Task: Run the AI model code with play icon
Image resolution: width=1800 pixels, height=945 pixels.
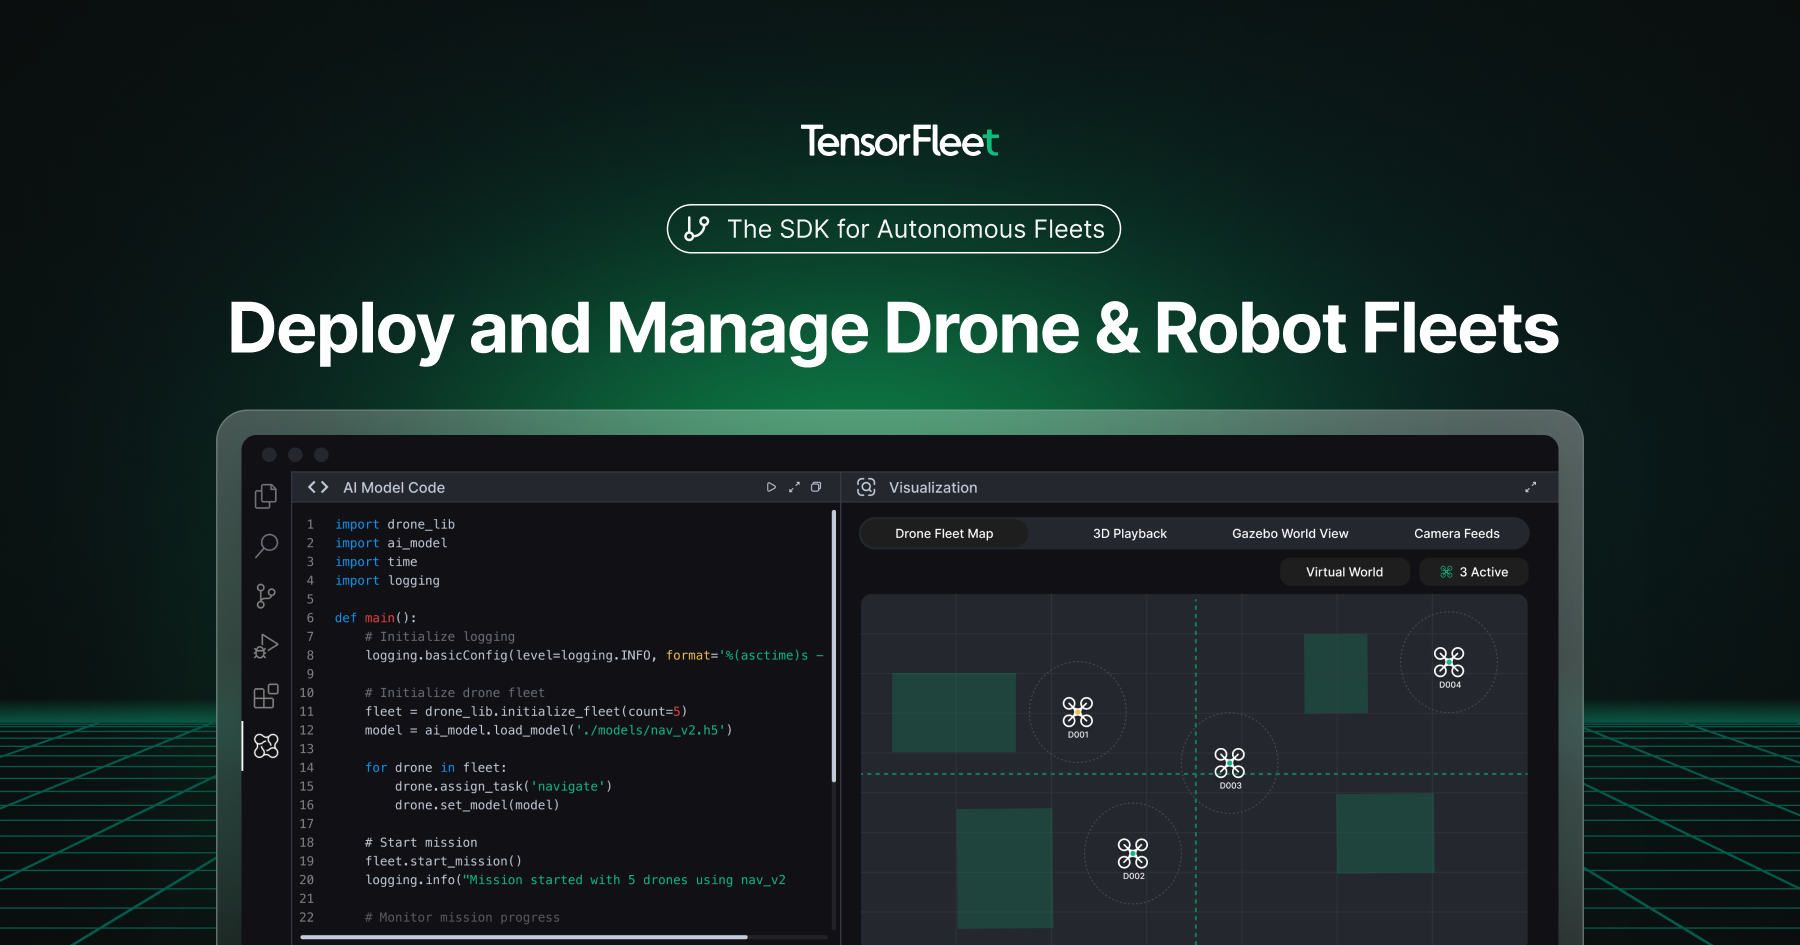Action: coord(771,487)
